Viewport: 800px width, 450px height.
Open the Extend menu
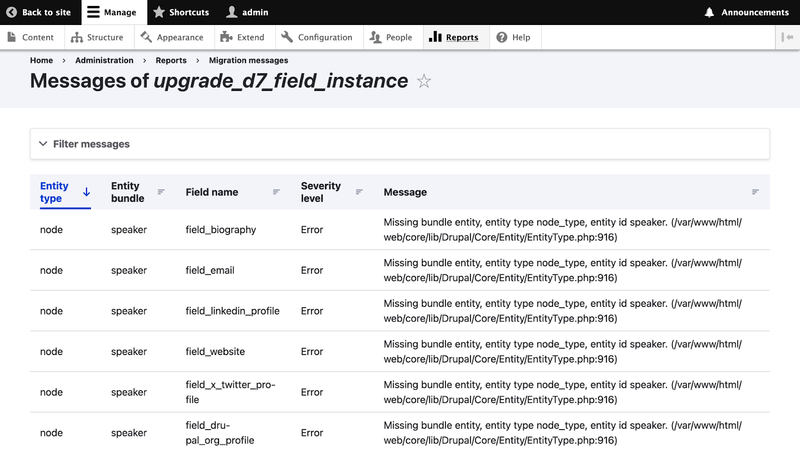point(243,37)
